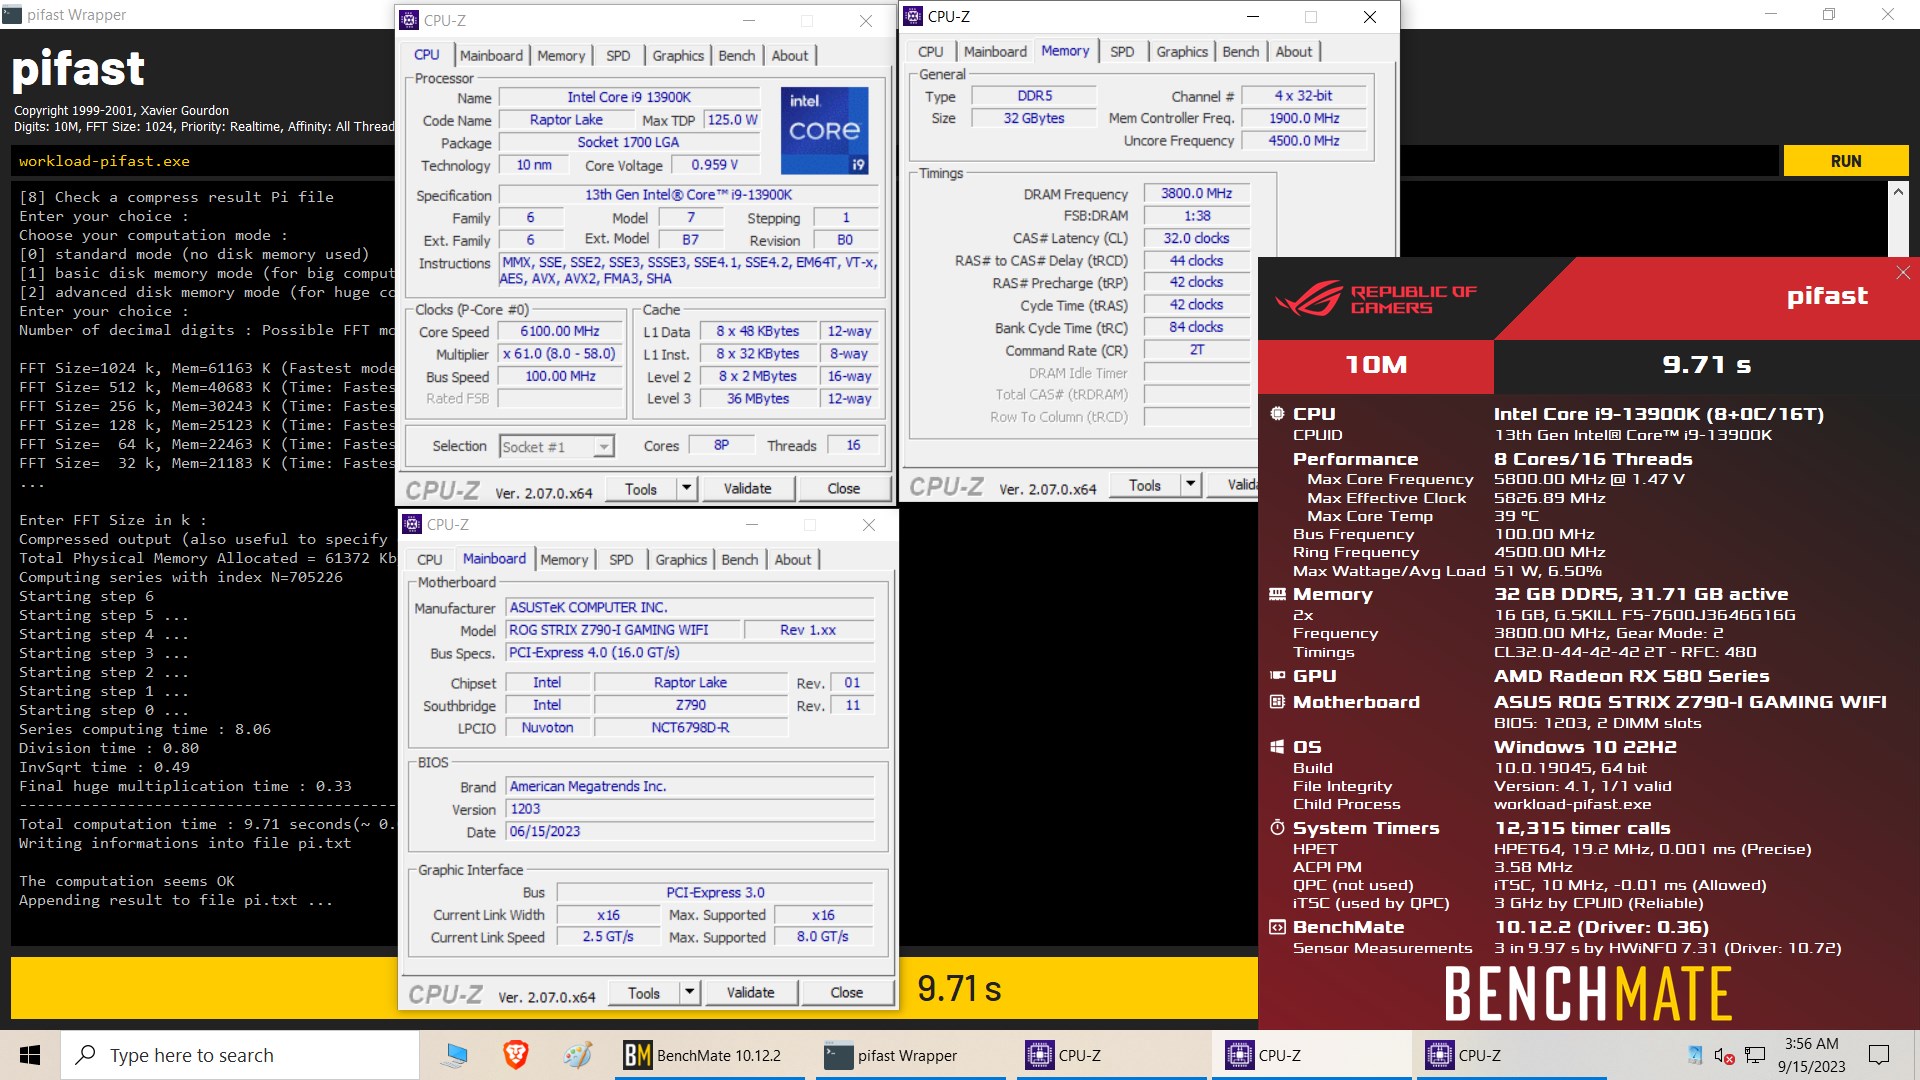Viewport: 1920px width, 1080px height.
Task: Click the Intel Core i9 13900K name field
Action: [629, 97]
